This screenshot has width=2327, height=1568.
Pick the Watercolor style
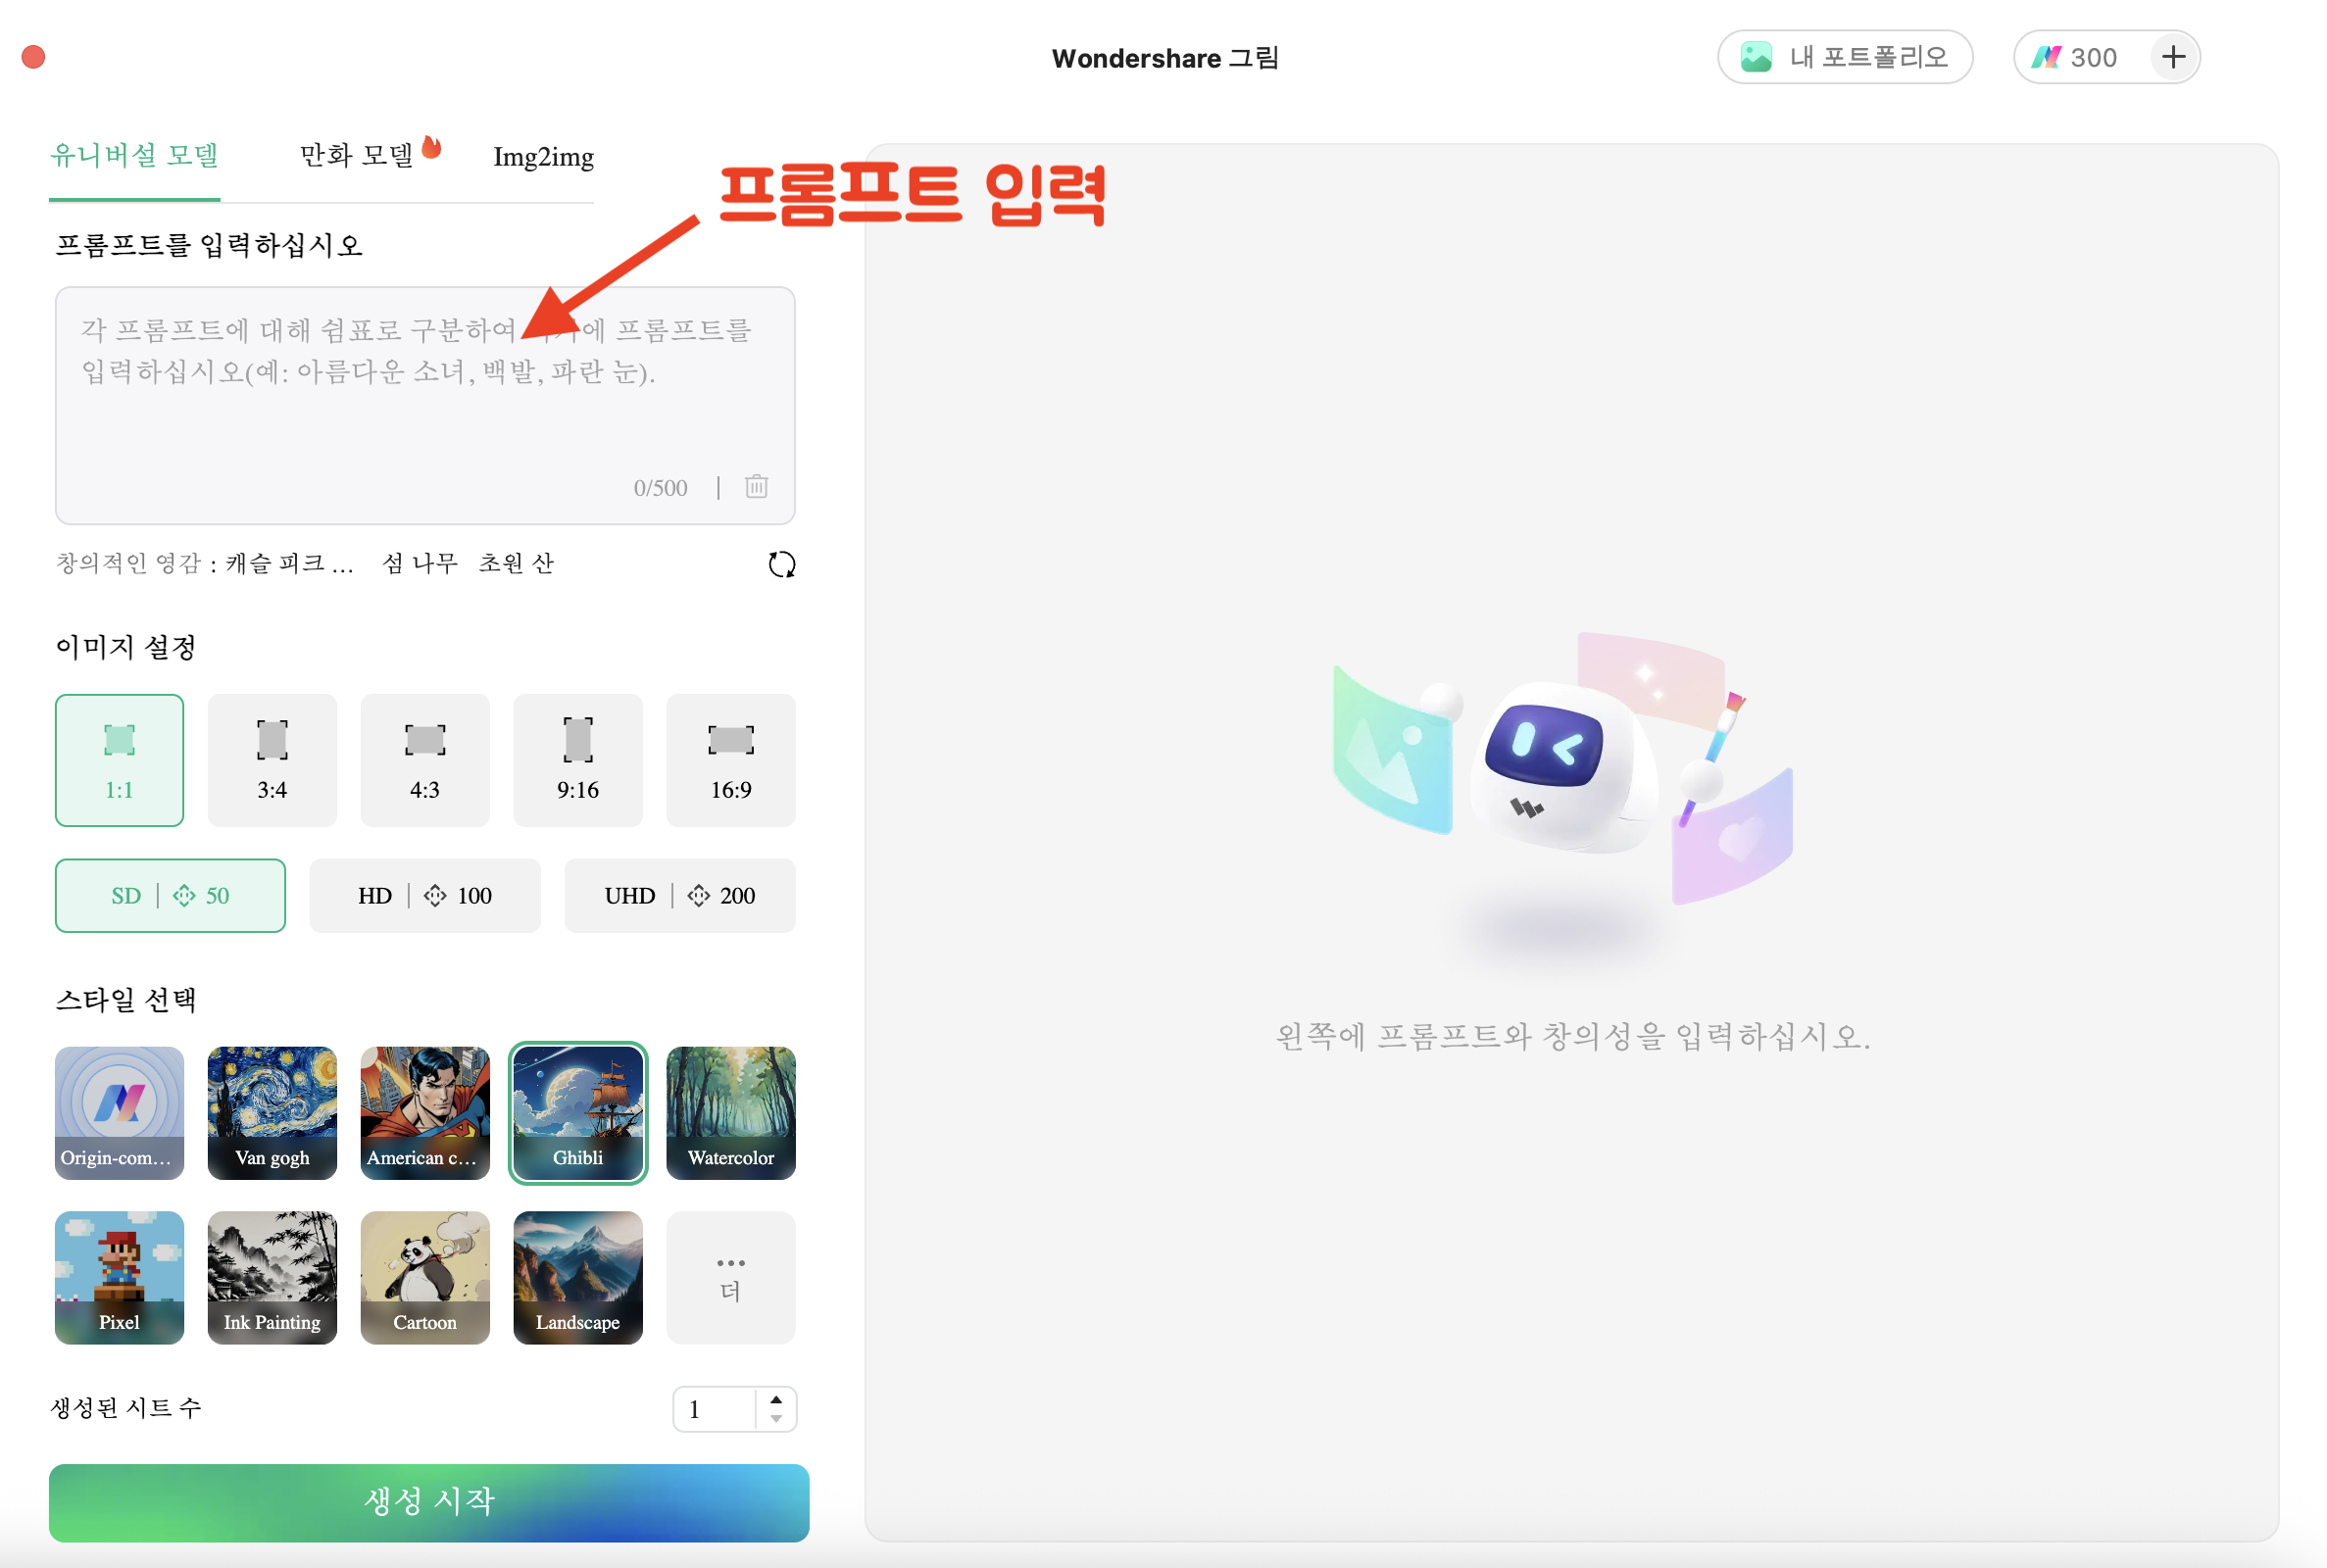[x=731, y=1113]
